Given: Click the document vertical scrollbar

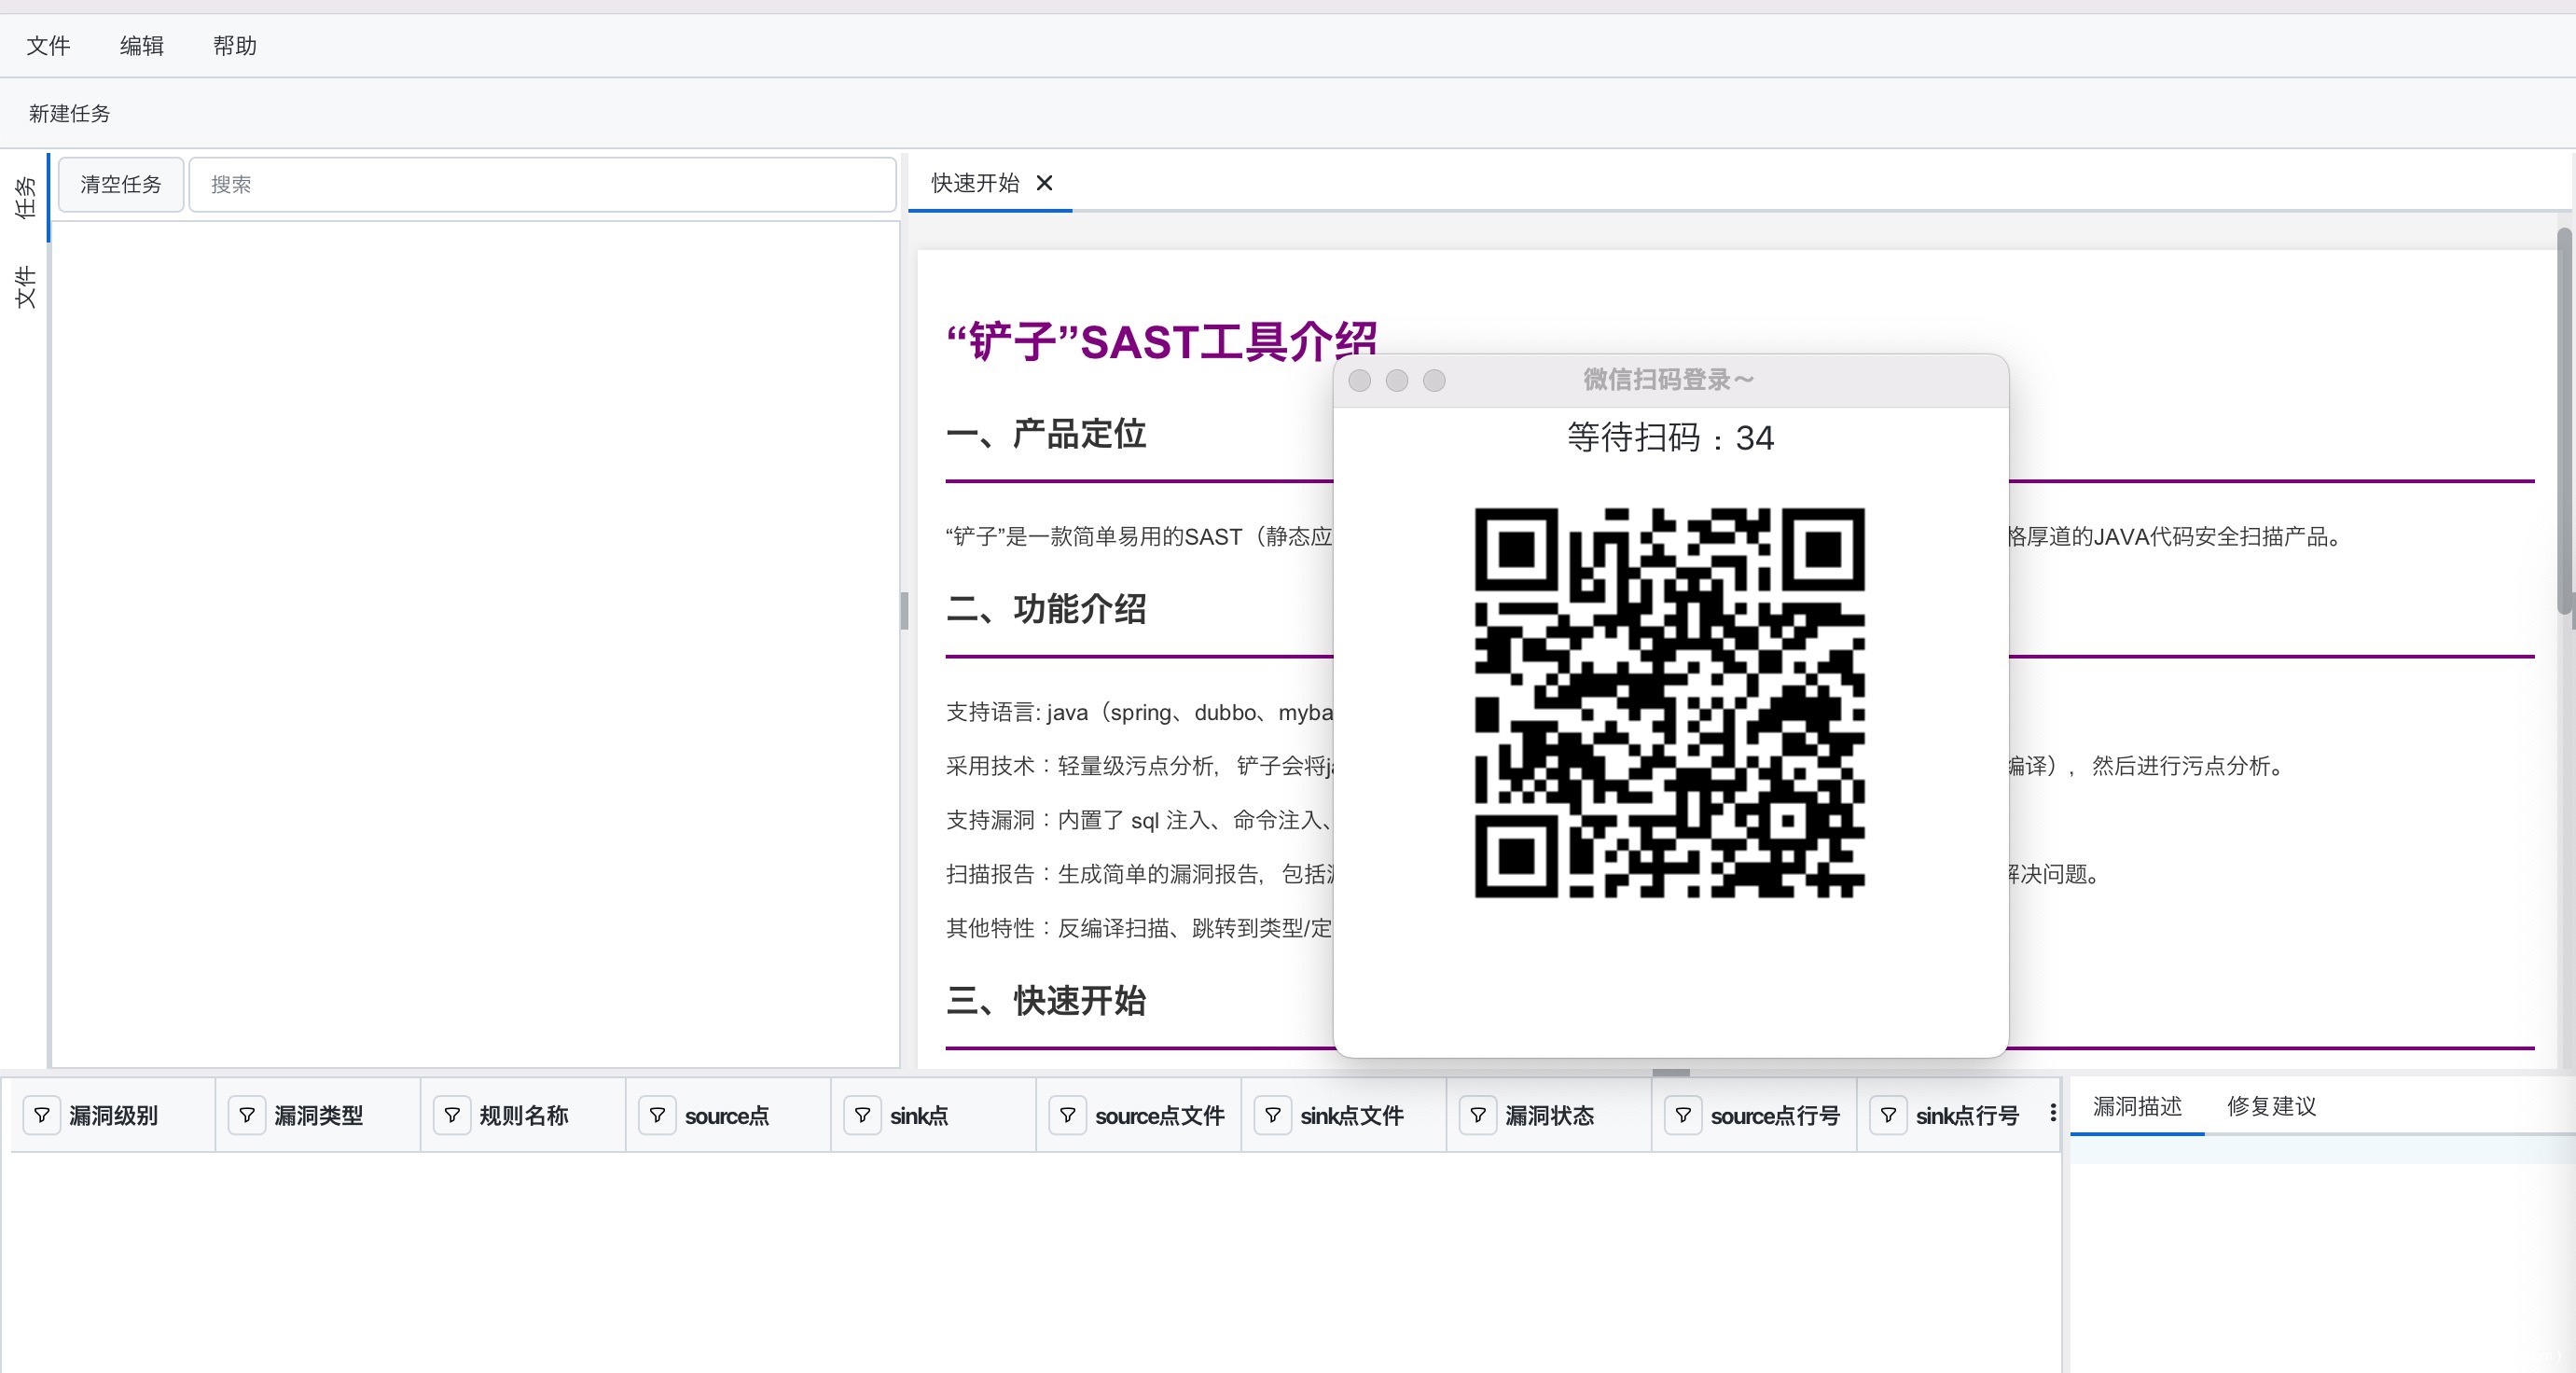Looking at the screenshot, I should point(2564,420).
